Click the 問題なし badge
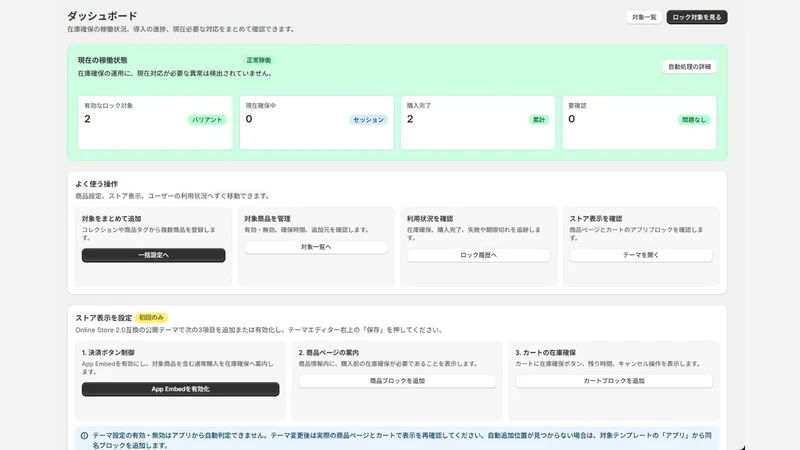Screen dimensions: 800x450 coord(694,120)
